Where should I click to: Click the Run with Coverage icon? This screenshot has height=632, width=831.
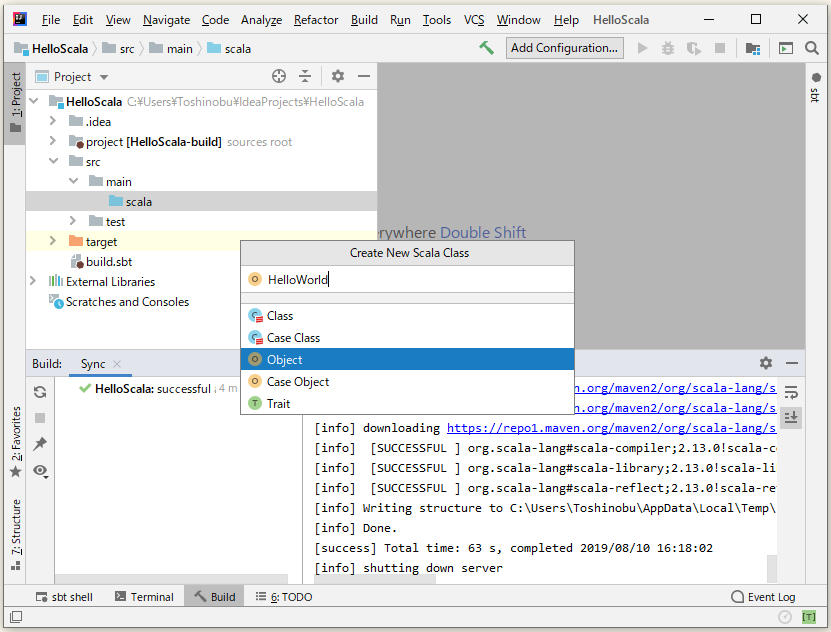click(x=694, y=48)
